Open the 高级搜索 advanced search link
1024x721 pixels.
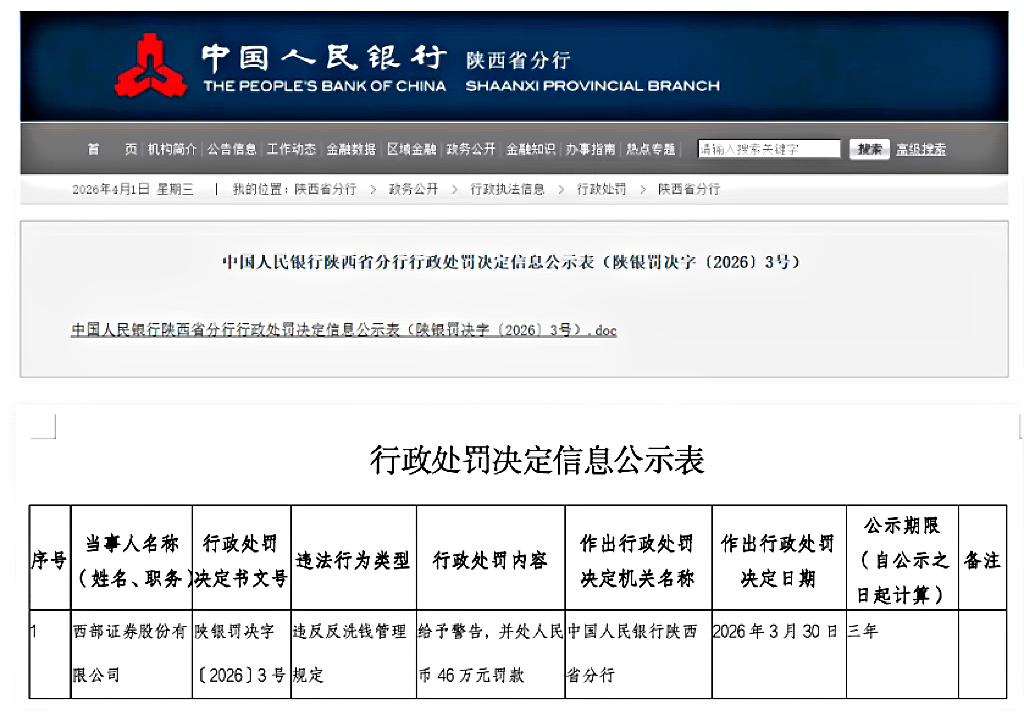[x=920, y=149]
